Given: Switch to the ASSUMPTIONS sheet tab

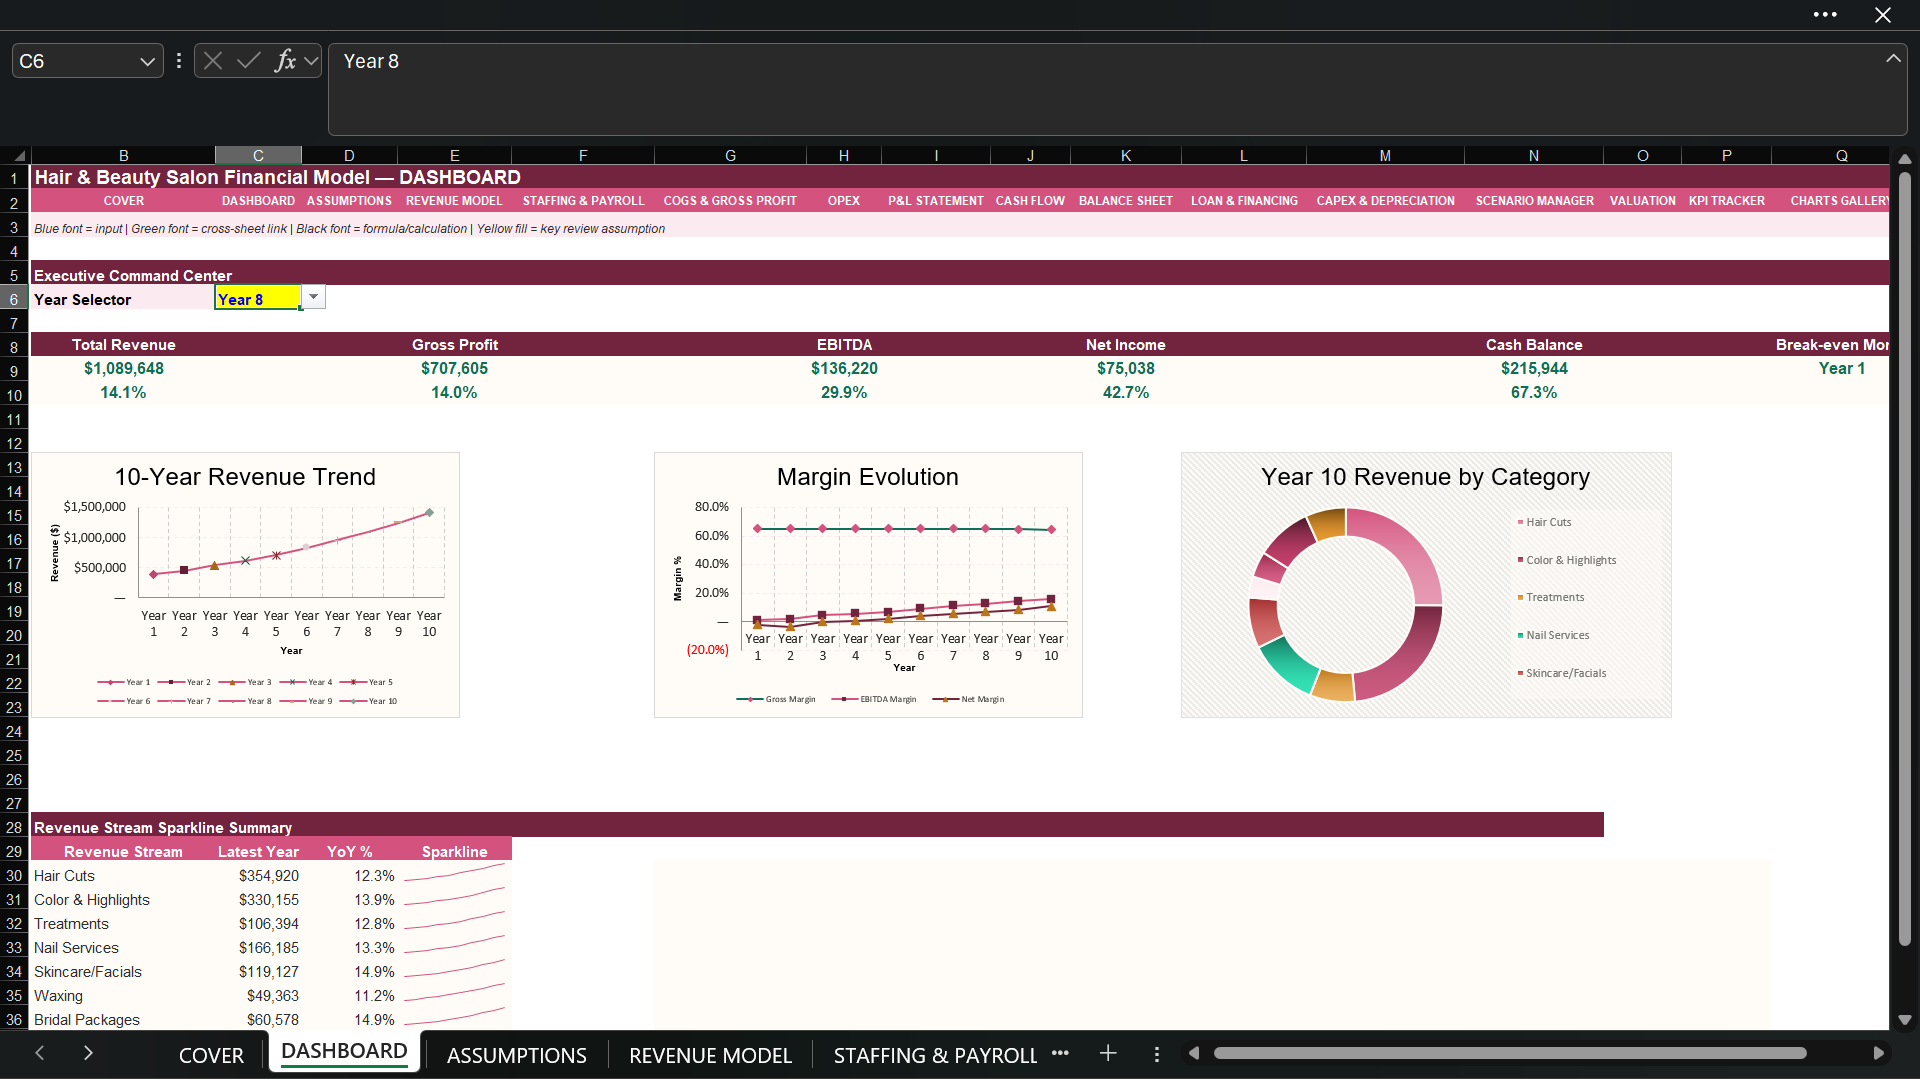Looking at the screenshot, I should pos(517,1055).
